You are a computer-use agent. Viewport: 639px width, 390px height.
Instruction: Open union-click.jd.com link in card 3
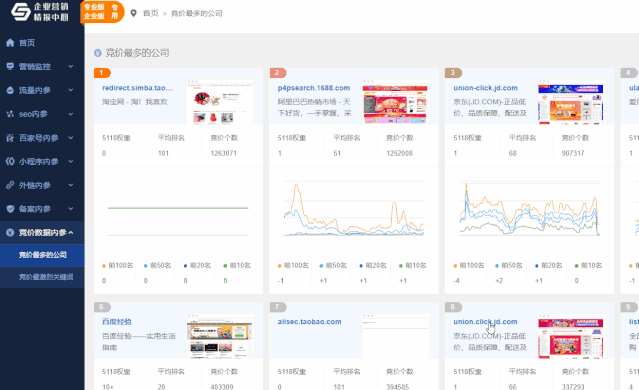[x=485, y=88]
